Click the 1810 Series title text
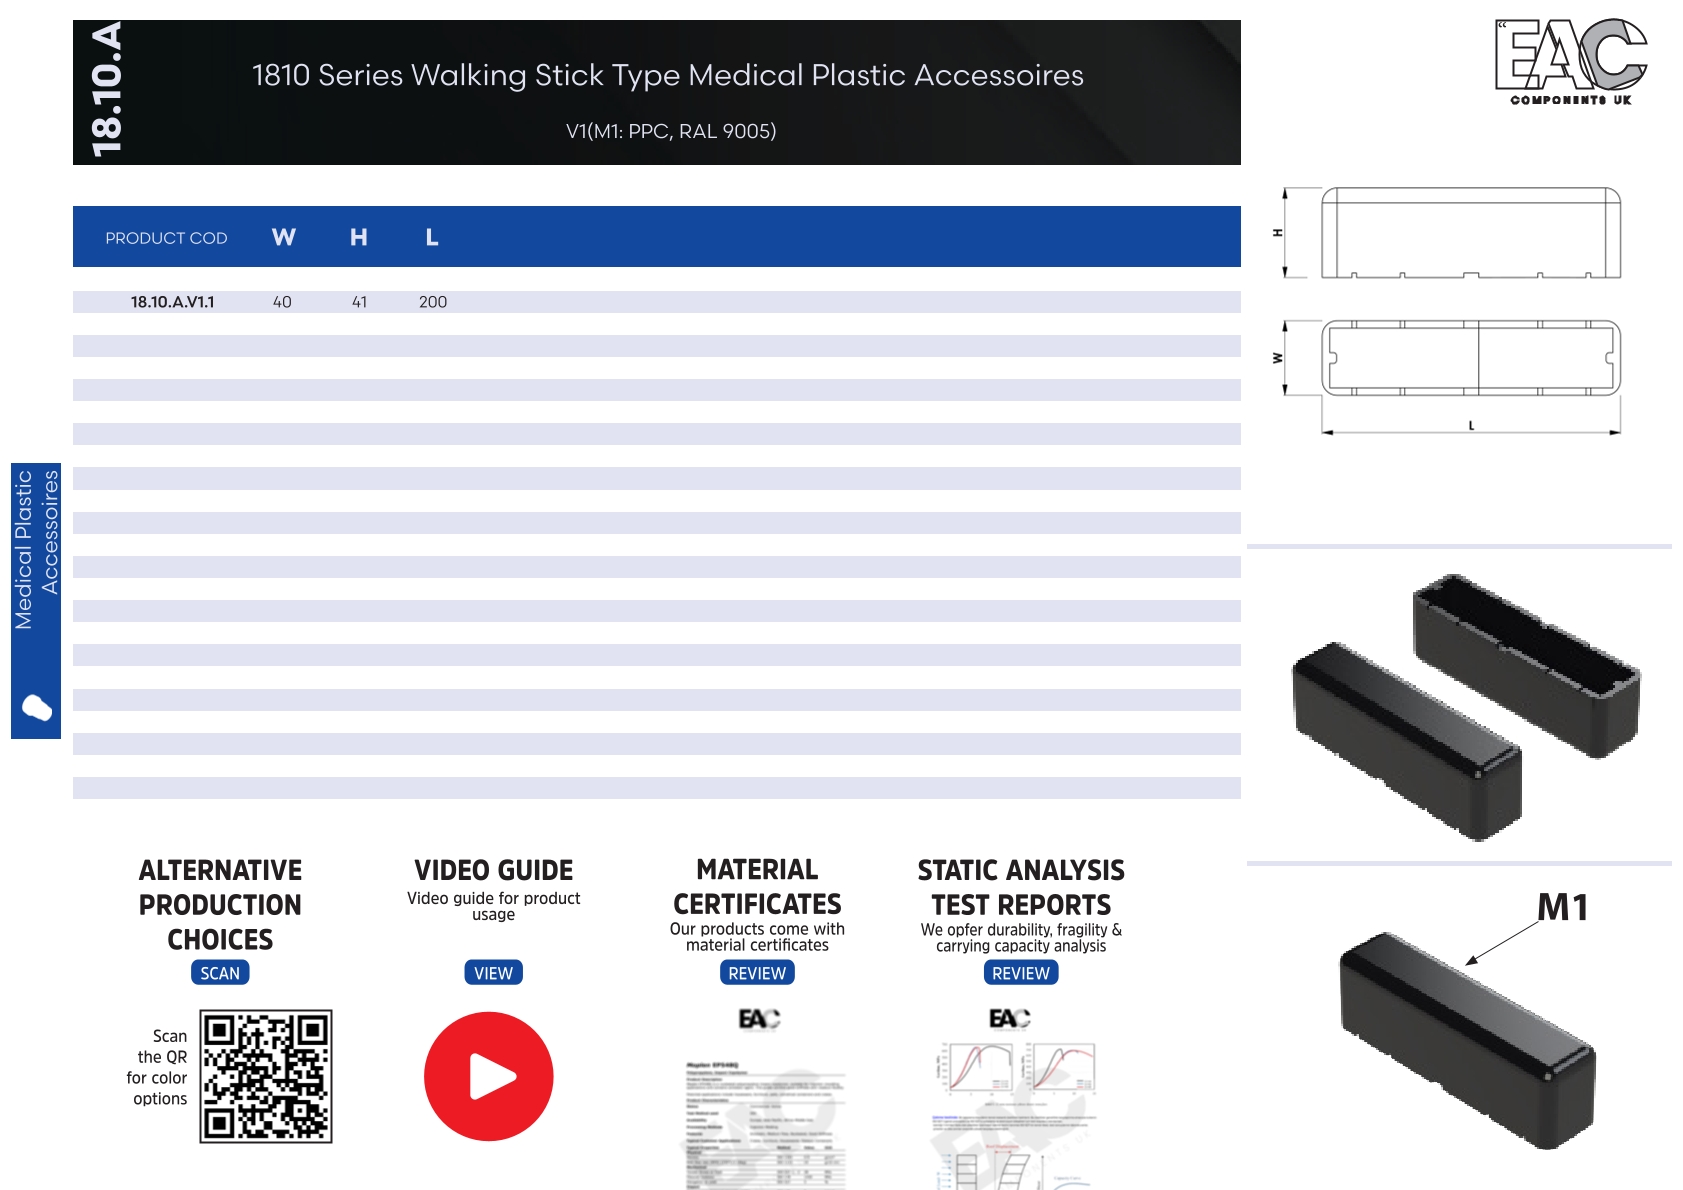The height and width of the screenshot is (1190, 1683). (x=668, y=75)
